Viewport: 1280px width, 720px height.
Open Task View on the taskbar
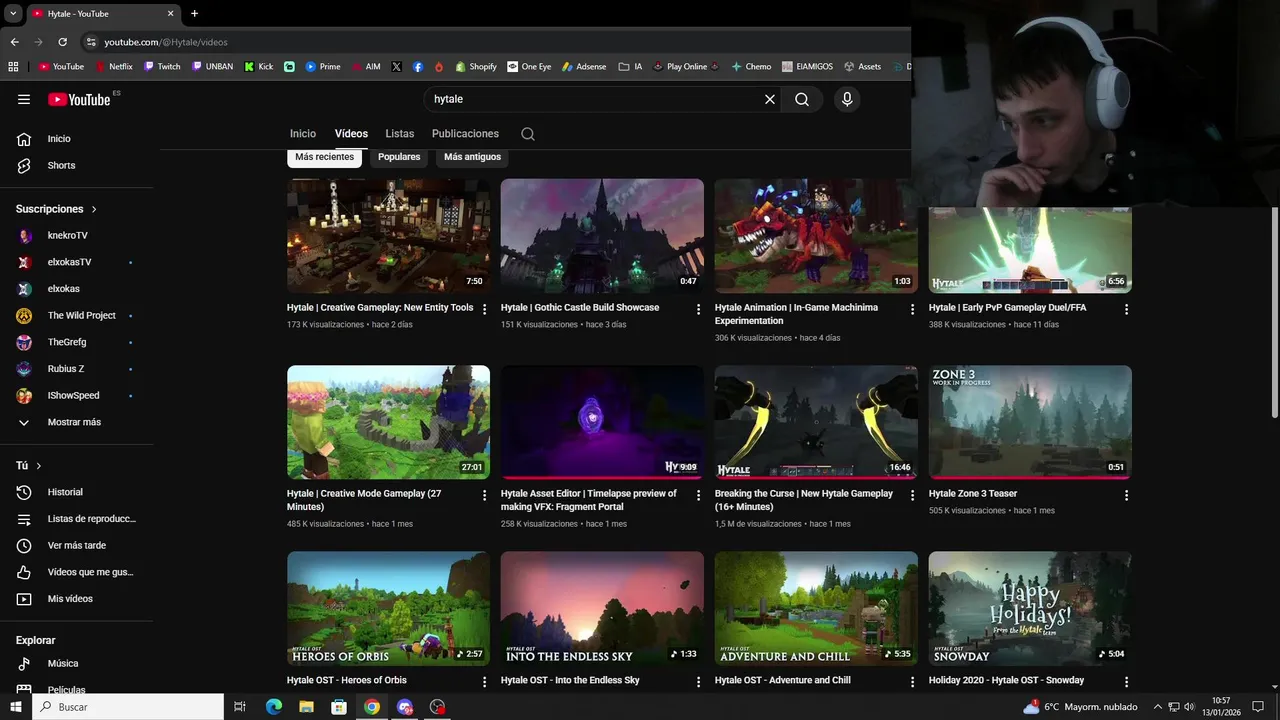[240, 707]
